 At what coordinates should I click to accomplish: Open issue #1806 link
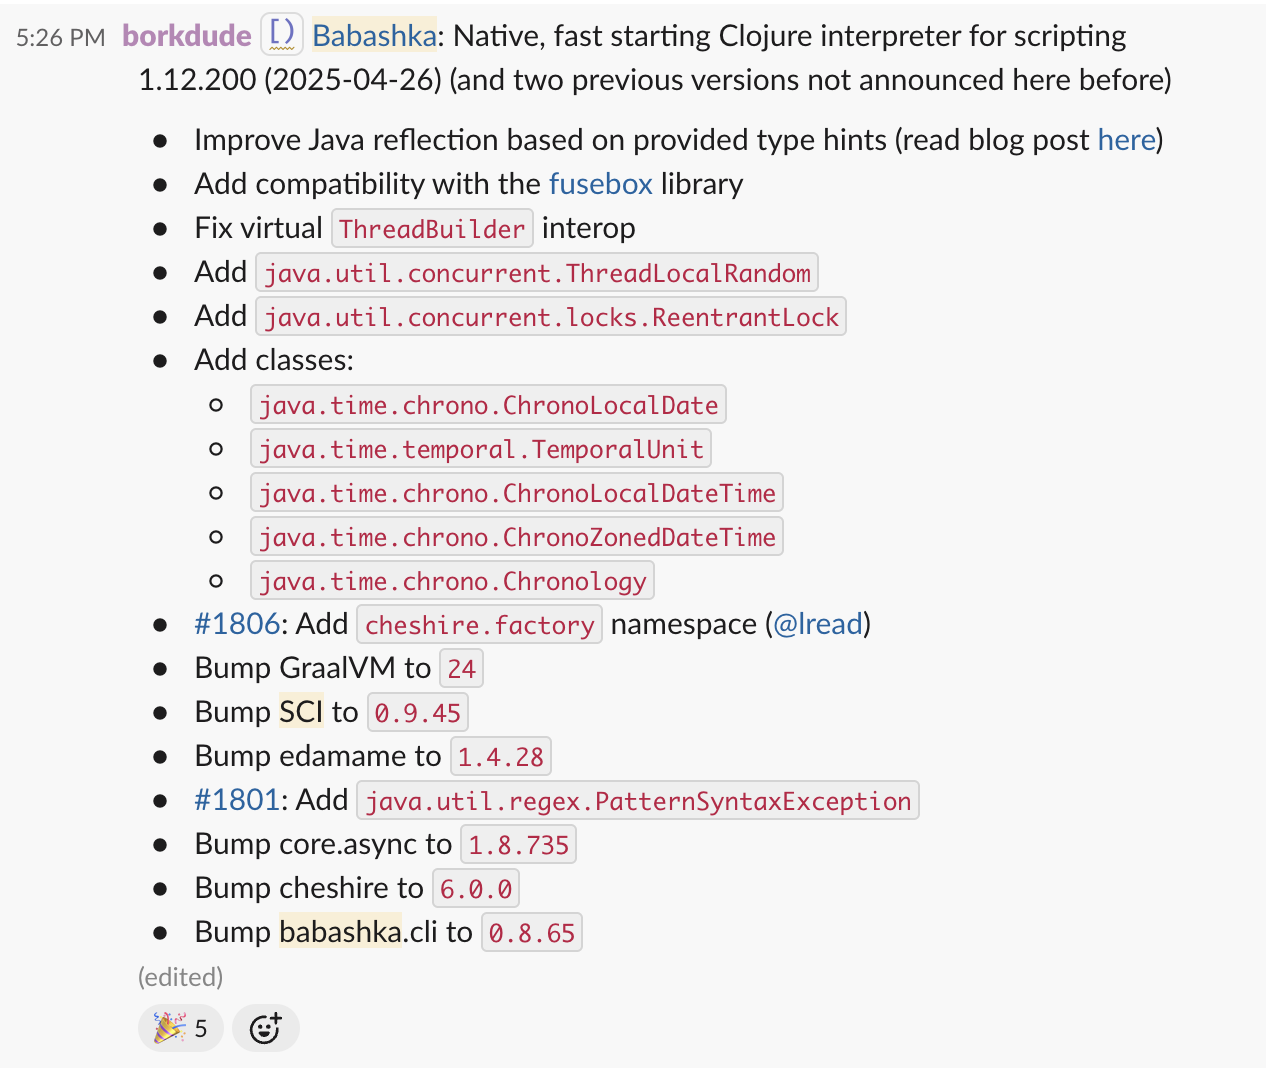click(x=237, y=624)
